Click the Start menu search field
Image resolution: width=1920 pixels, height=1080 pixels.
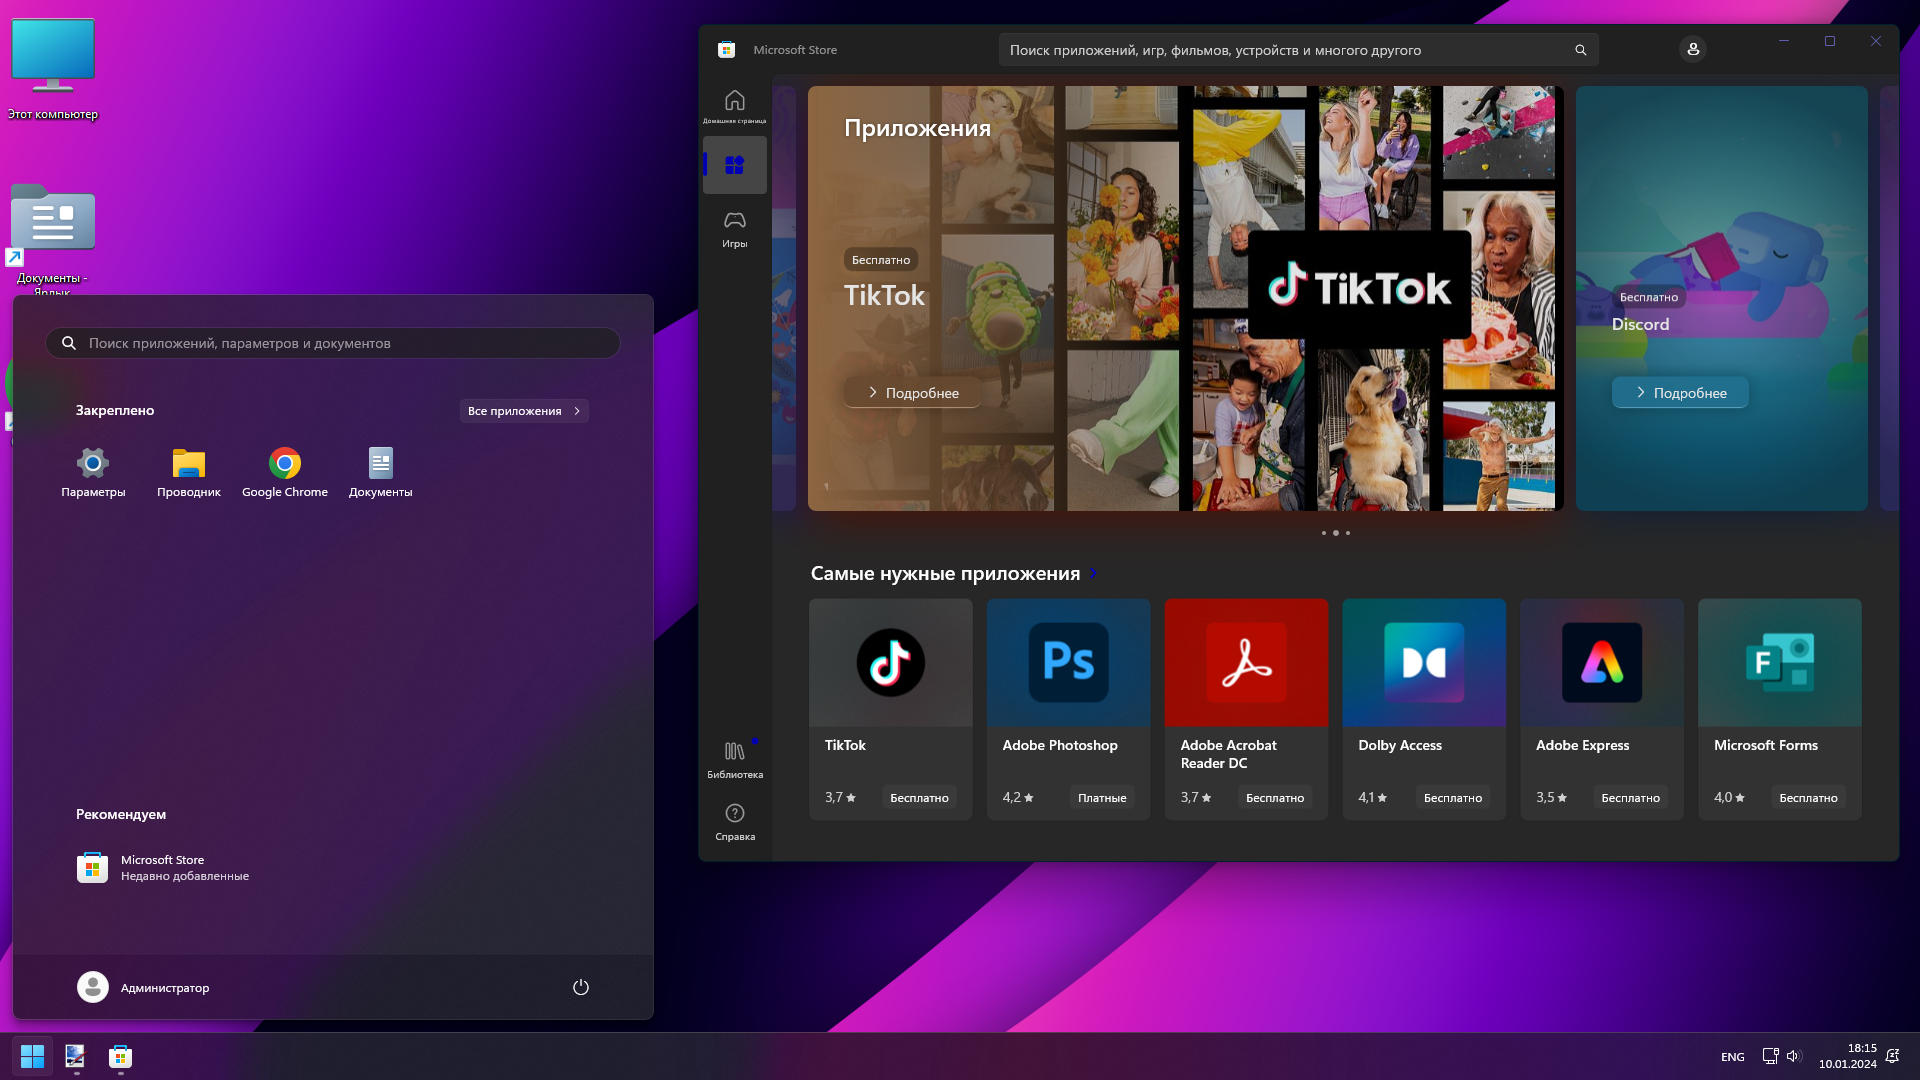point(333,343)
